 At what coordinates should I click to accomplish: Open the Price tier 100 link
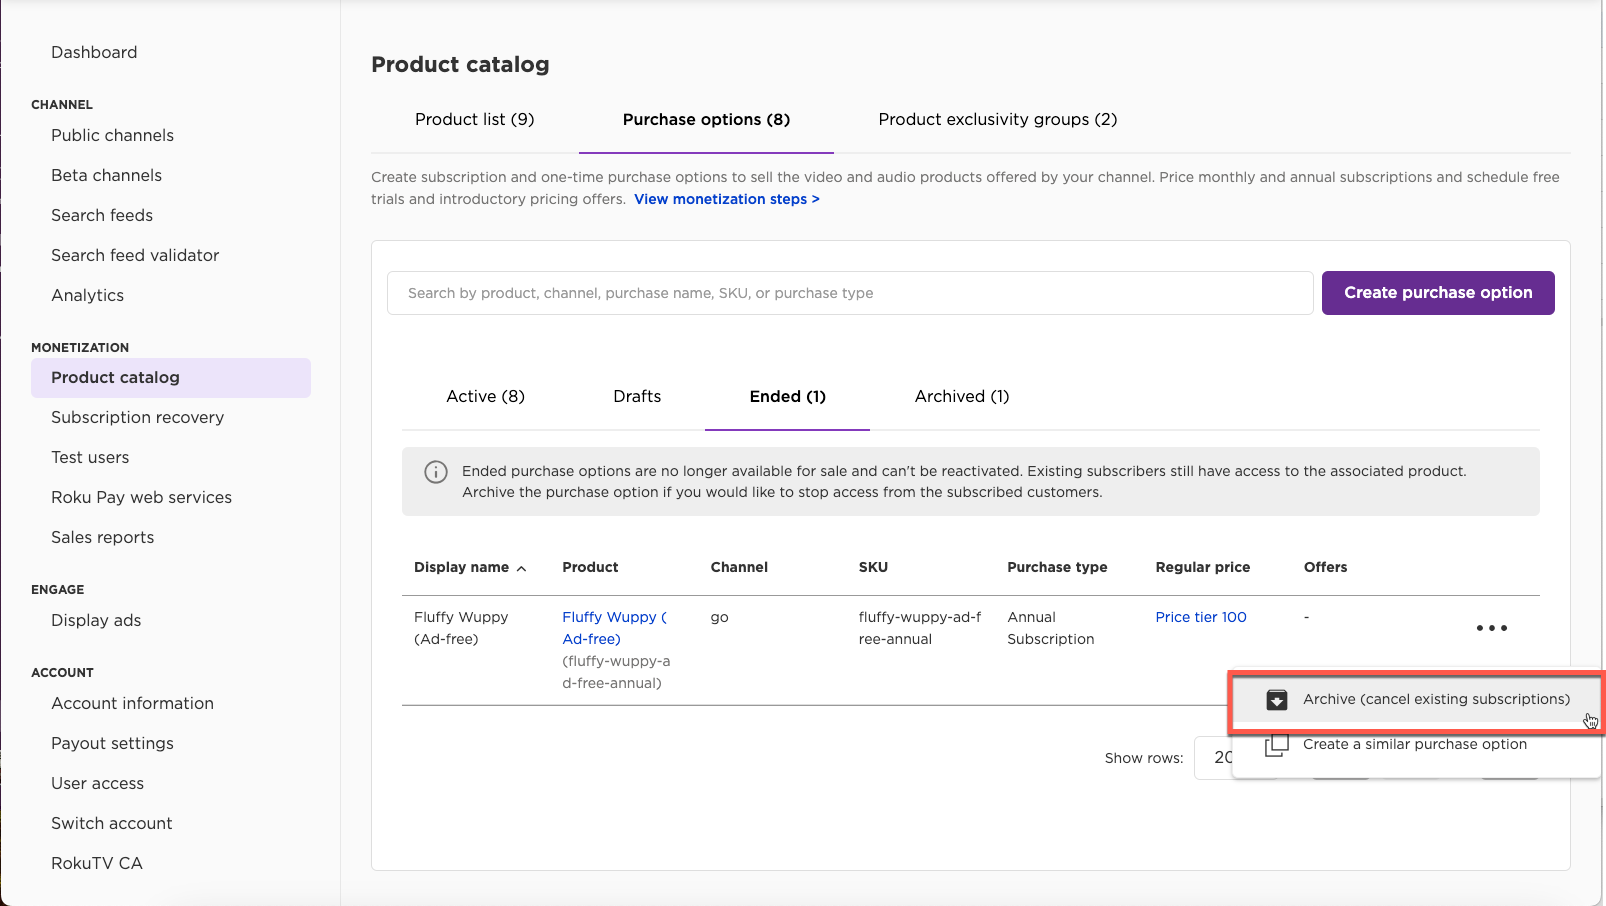point(1200,618)
